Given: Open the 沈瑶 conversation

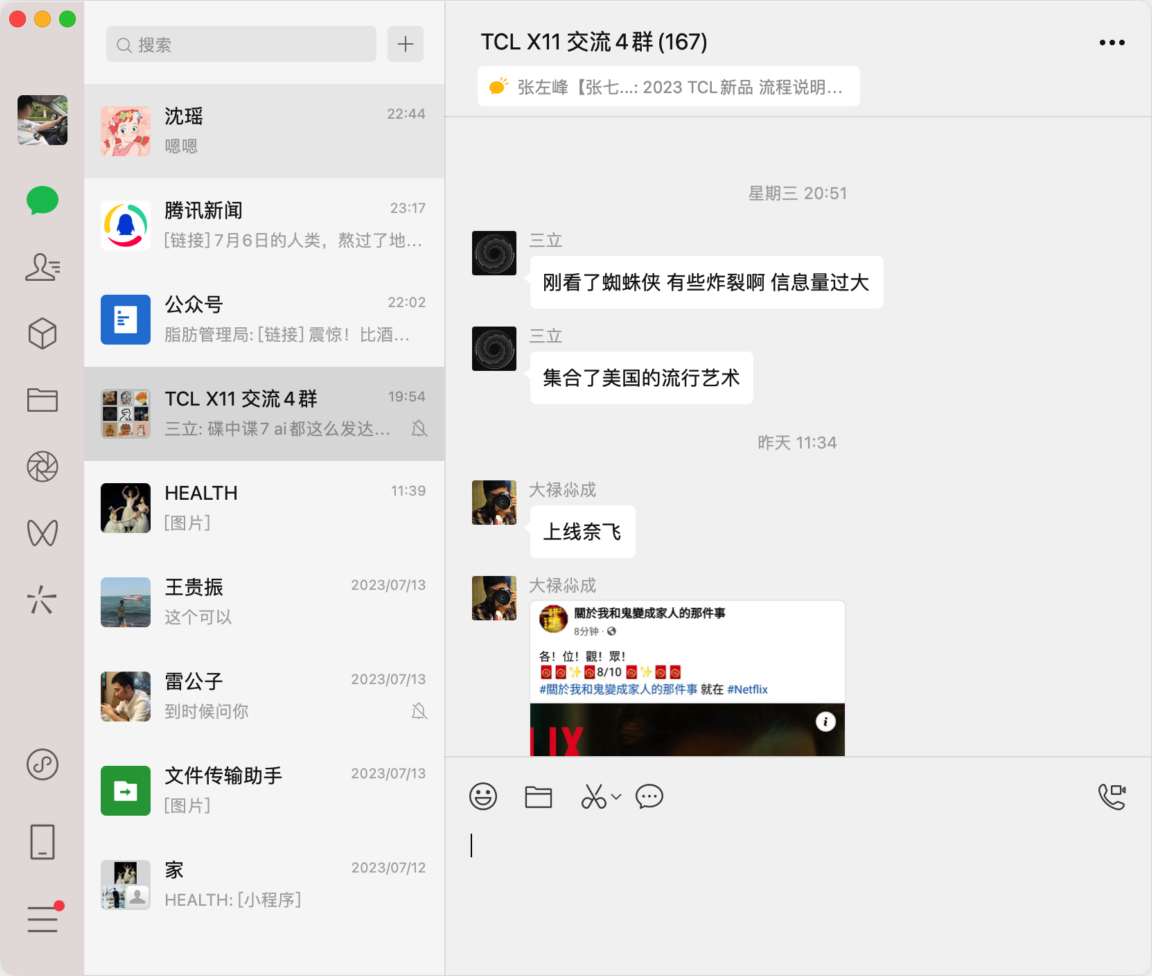Looking at the screenshot, I should pos(264,131).
